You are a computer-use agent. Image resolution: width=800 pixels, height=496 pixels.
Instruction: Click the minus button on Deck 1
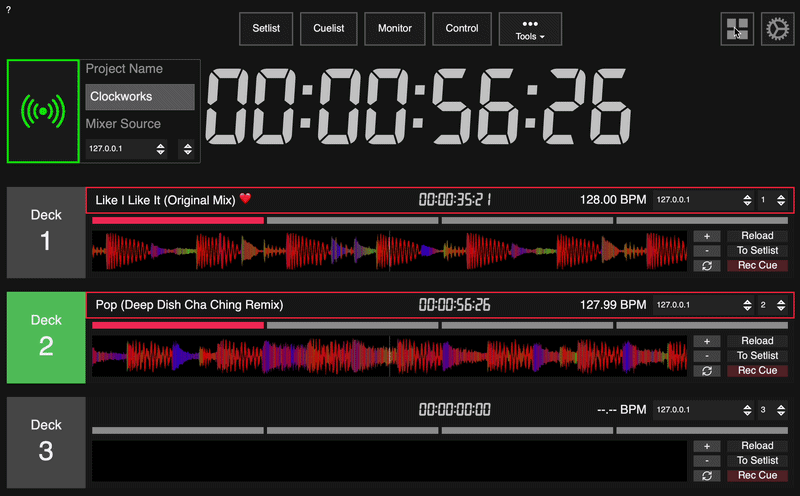coord(707,251)
